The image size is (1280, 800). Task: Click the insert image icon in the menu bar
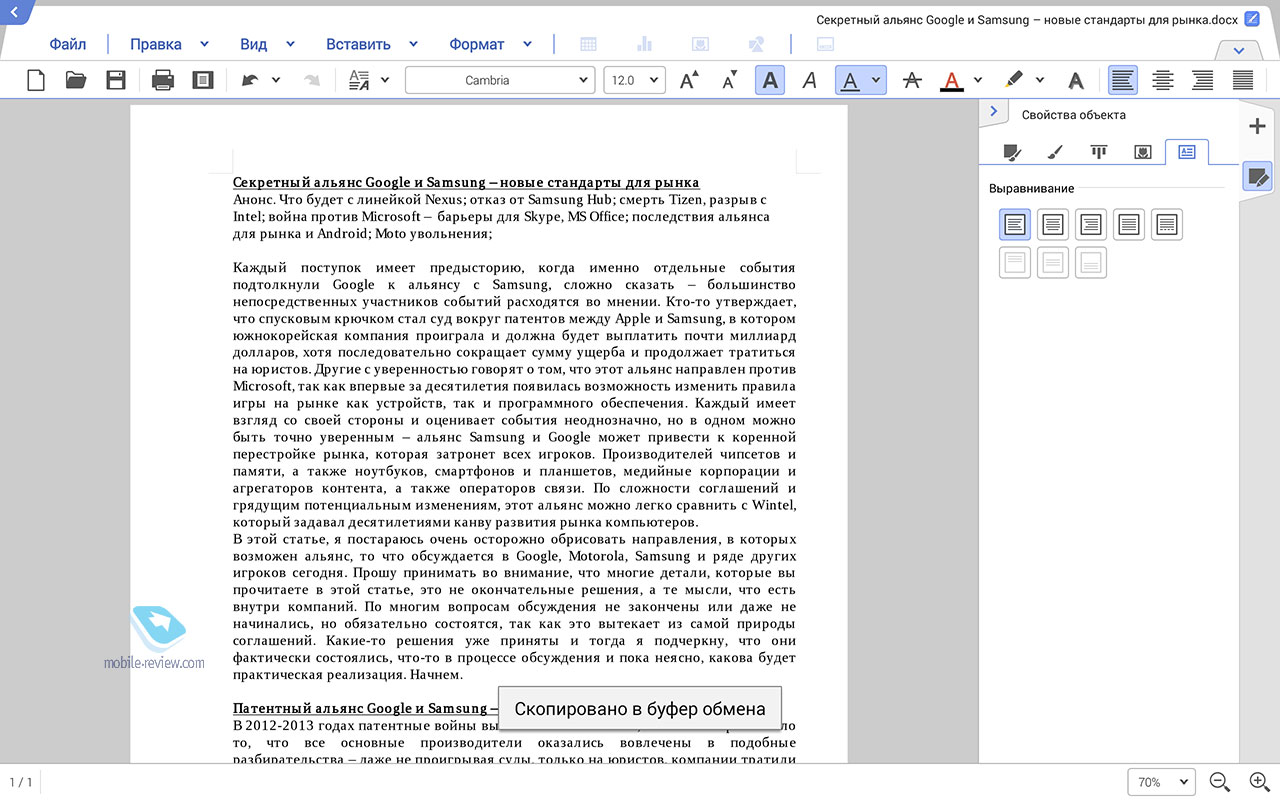[700, 44]
